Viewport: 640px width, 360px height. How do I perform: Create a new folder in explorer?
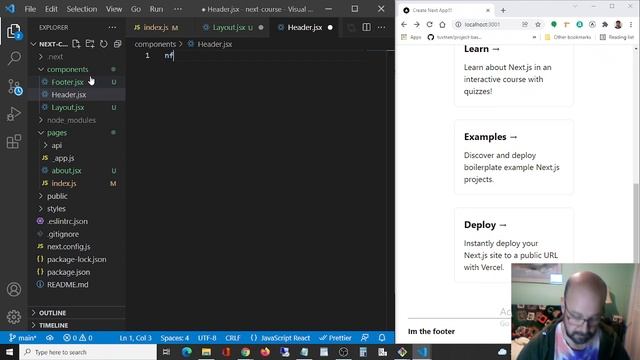(90, 44)
